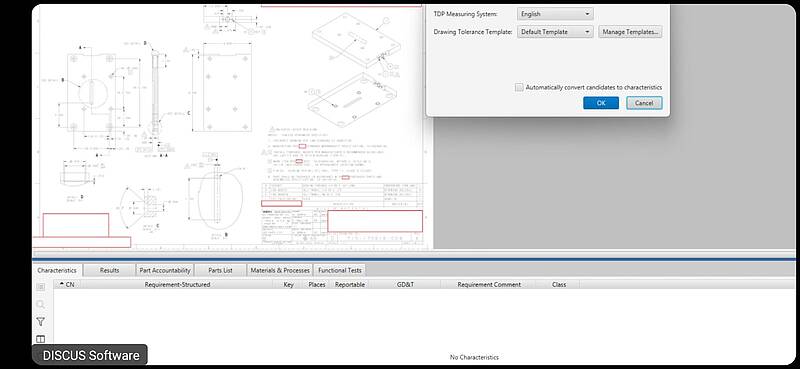Select the Characteristics tab
Viewport: 800px width, 369px height.
click(57, 270)
